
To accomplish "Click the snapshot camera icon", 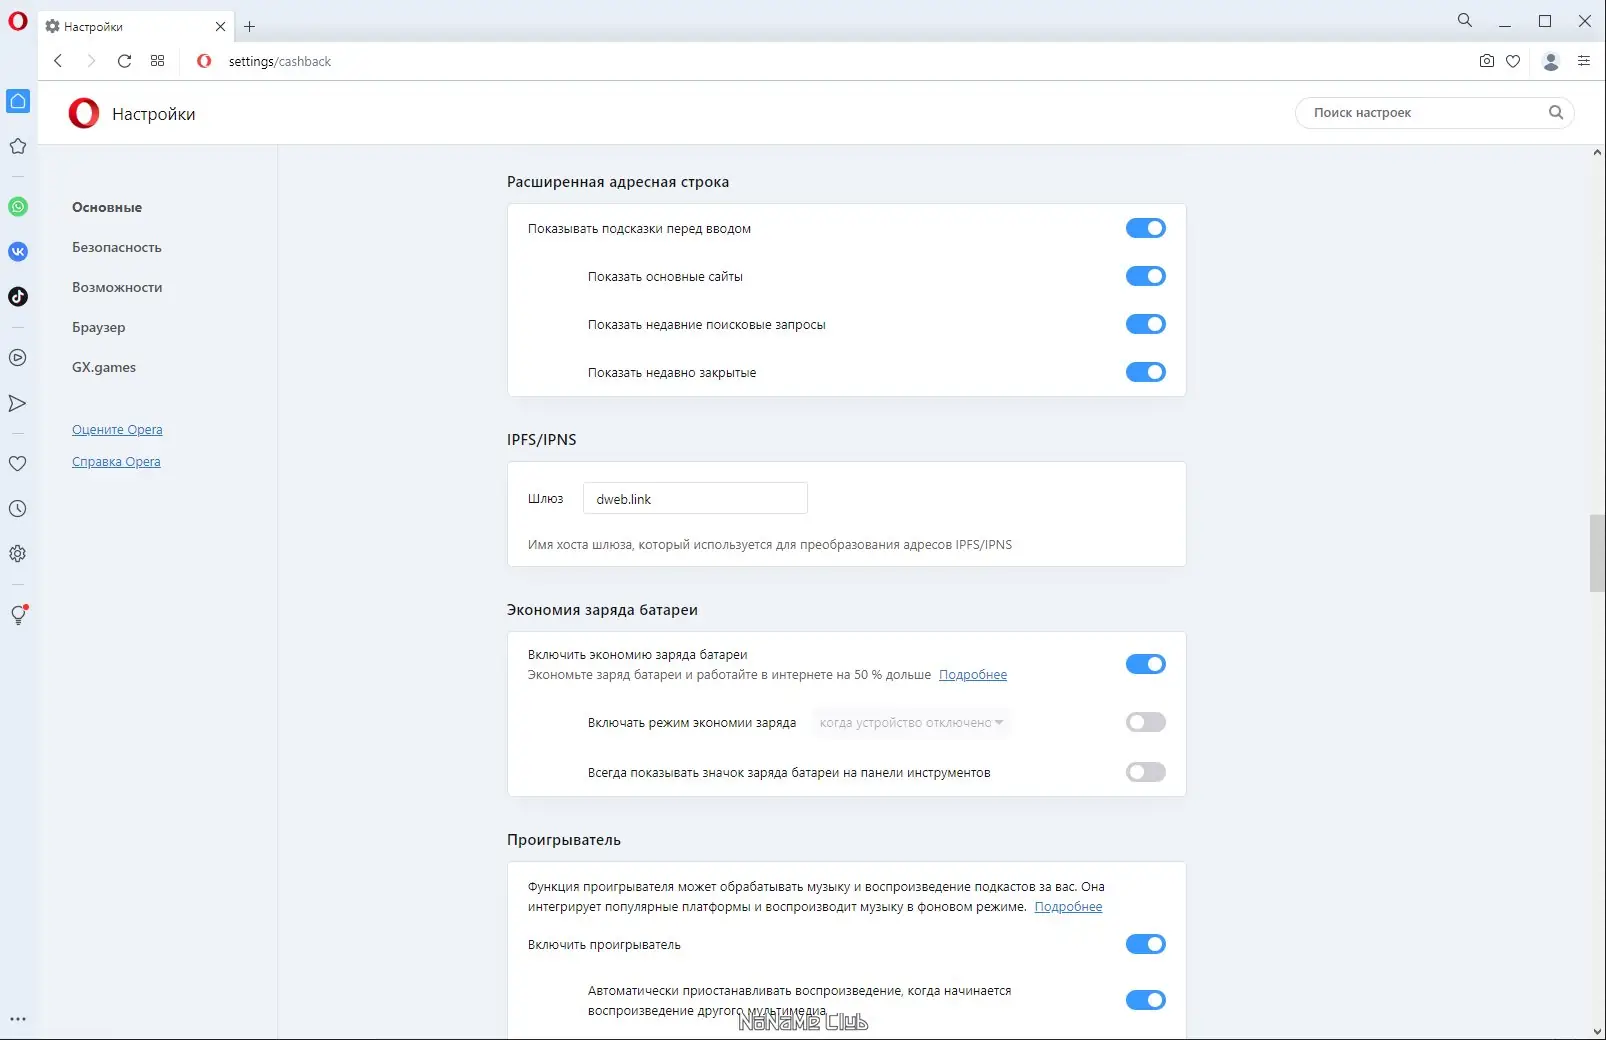I will 1487,61.
